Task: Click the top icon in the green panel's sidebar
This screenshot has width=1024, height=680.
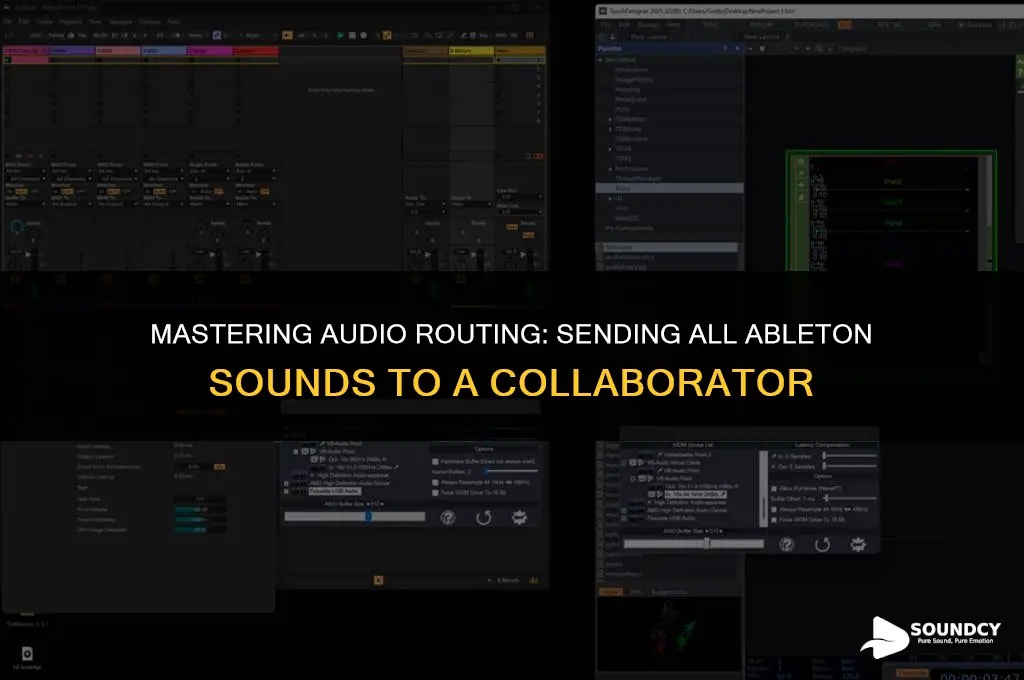Action: point(801,161)
